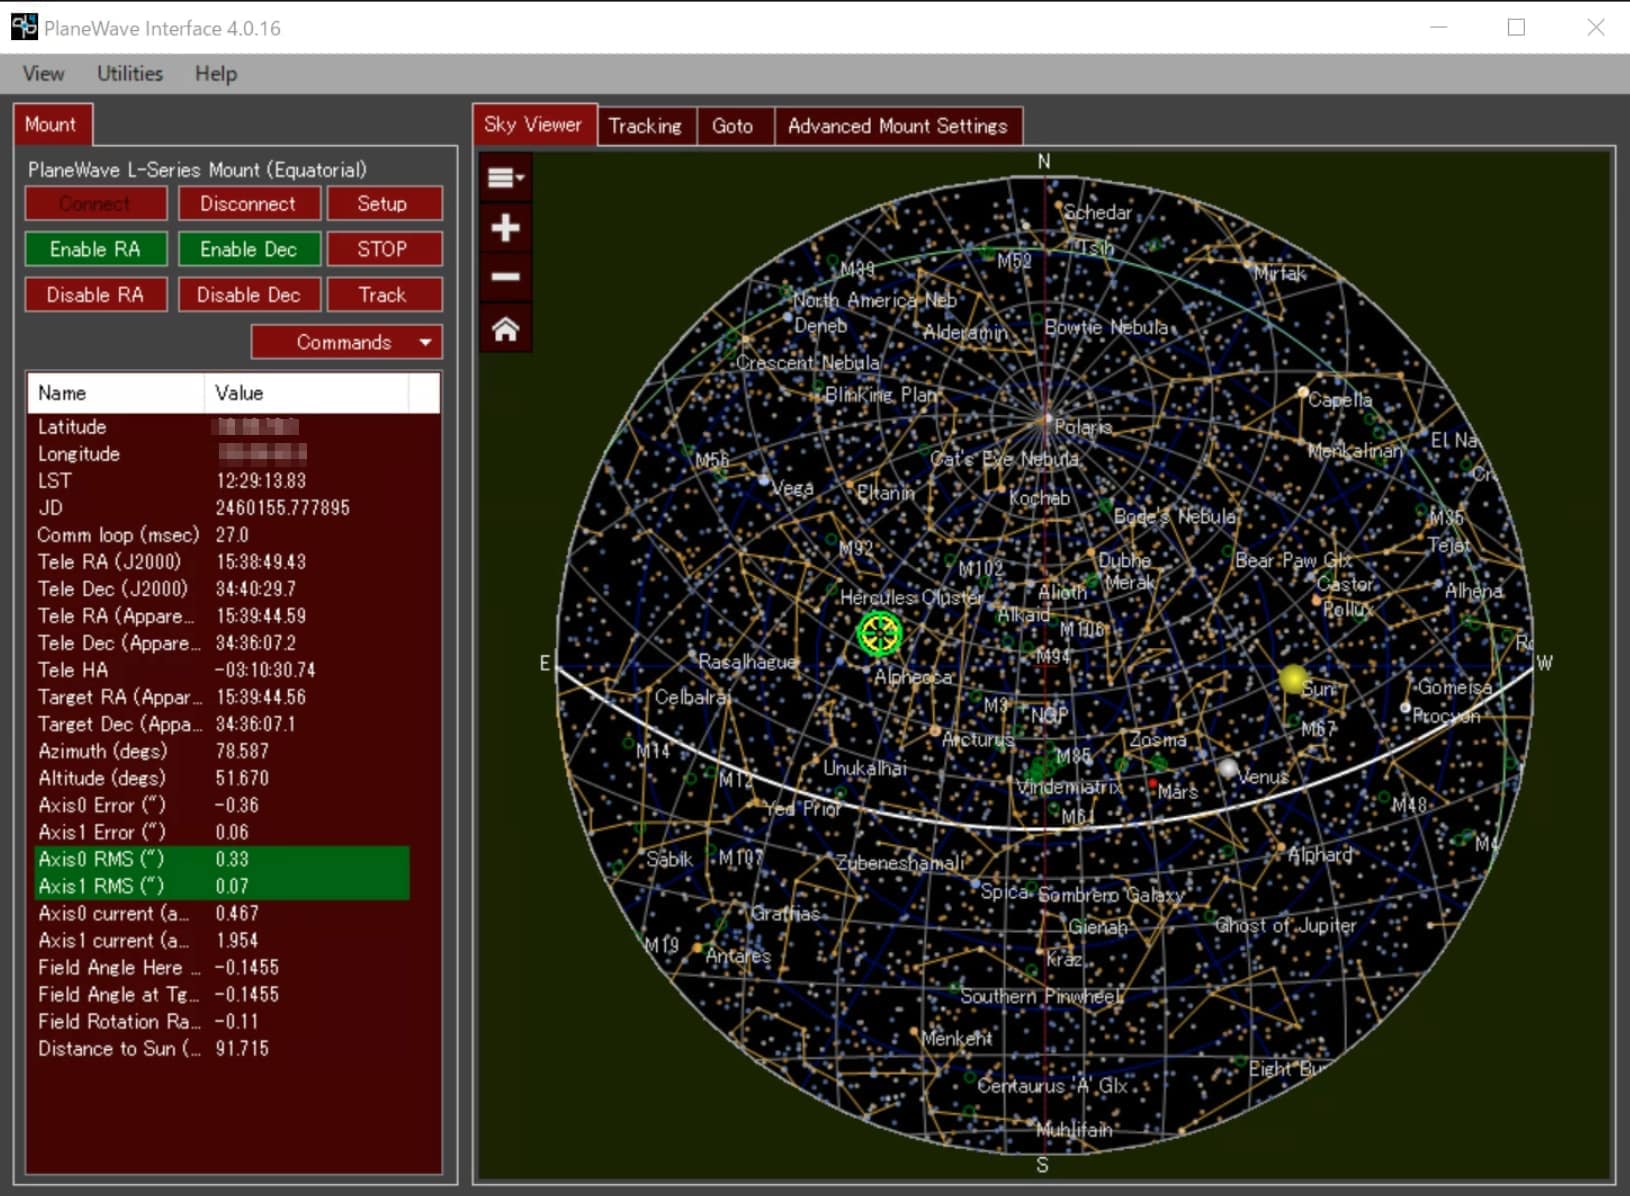1630x1196 pixels.
Task: Open the Advanced Mount Settings tab
Action: 898,126
